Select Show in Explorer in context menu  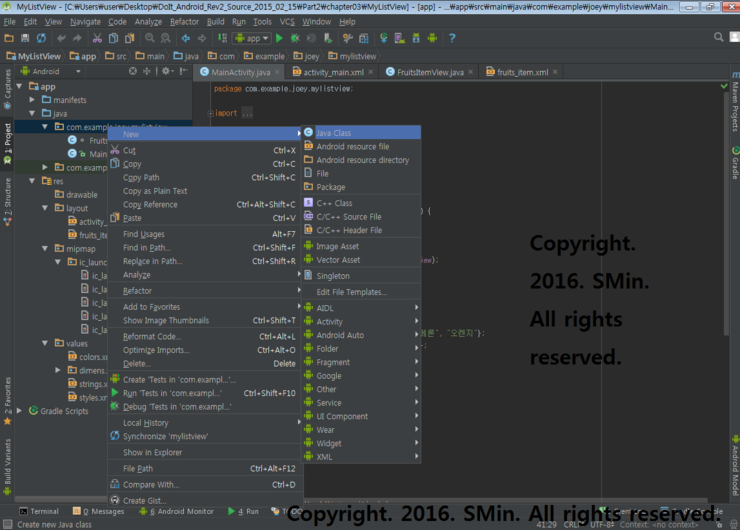coord(205,452)
